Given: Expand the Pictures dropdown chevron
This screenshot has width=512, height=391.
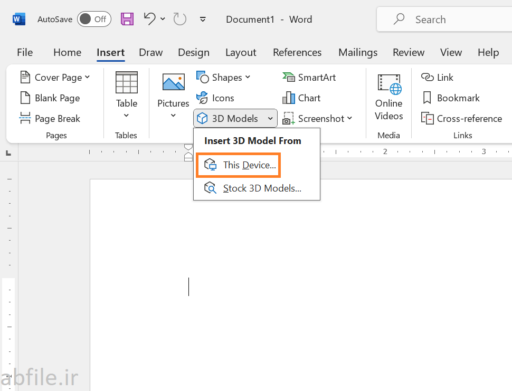Looking at the screenshot, I should click(173, 116).
